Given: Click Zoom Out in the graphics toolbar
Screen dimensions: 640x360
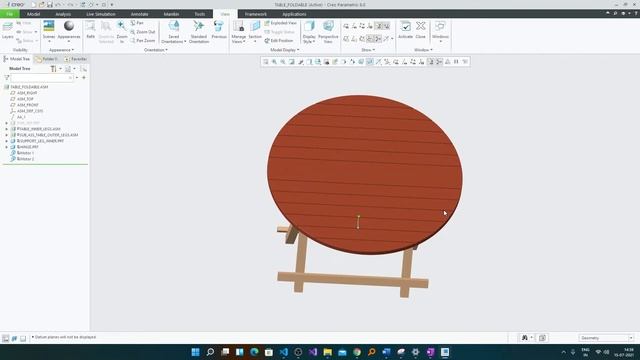Looking at the screenshot, I should pos(283,62).
